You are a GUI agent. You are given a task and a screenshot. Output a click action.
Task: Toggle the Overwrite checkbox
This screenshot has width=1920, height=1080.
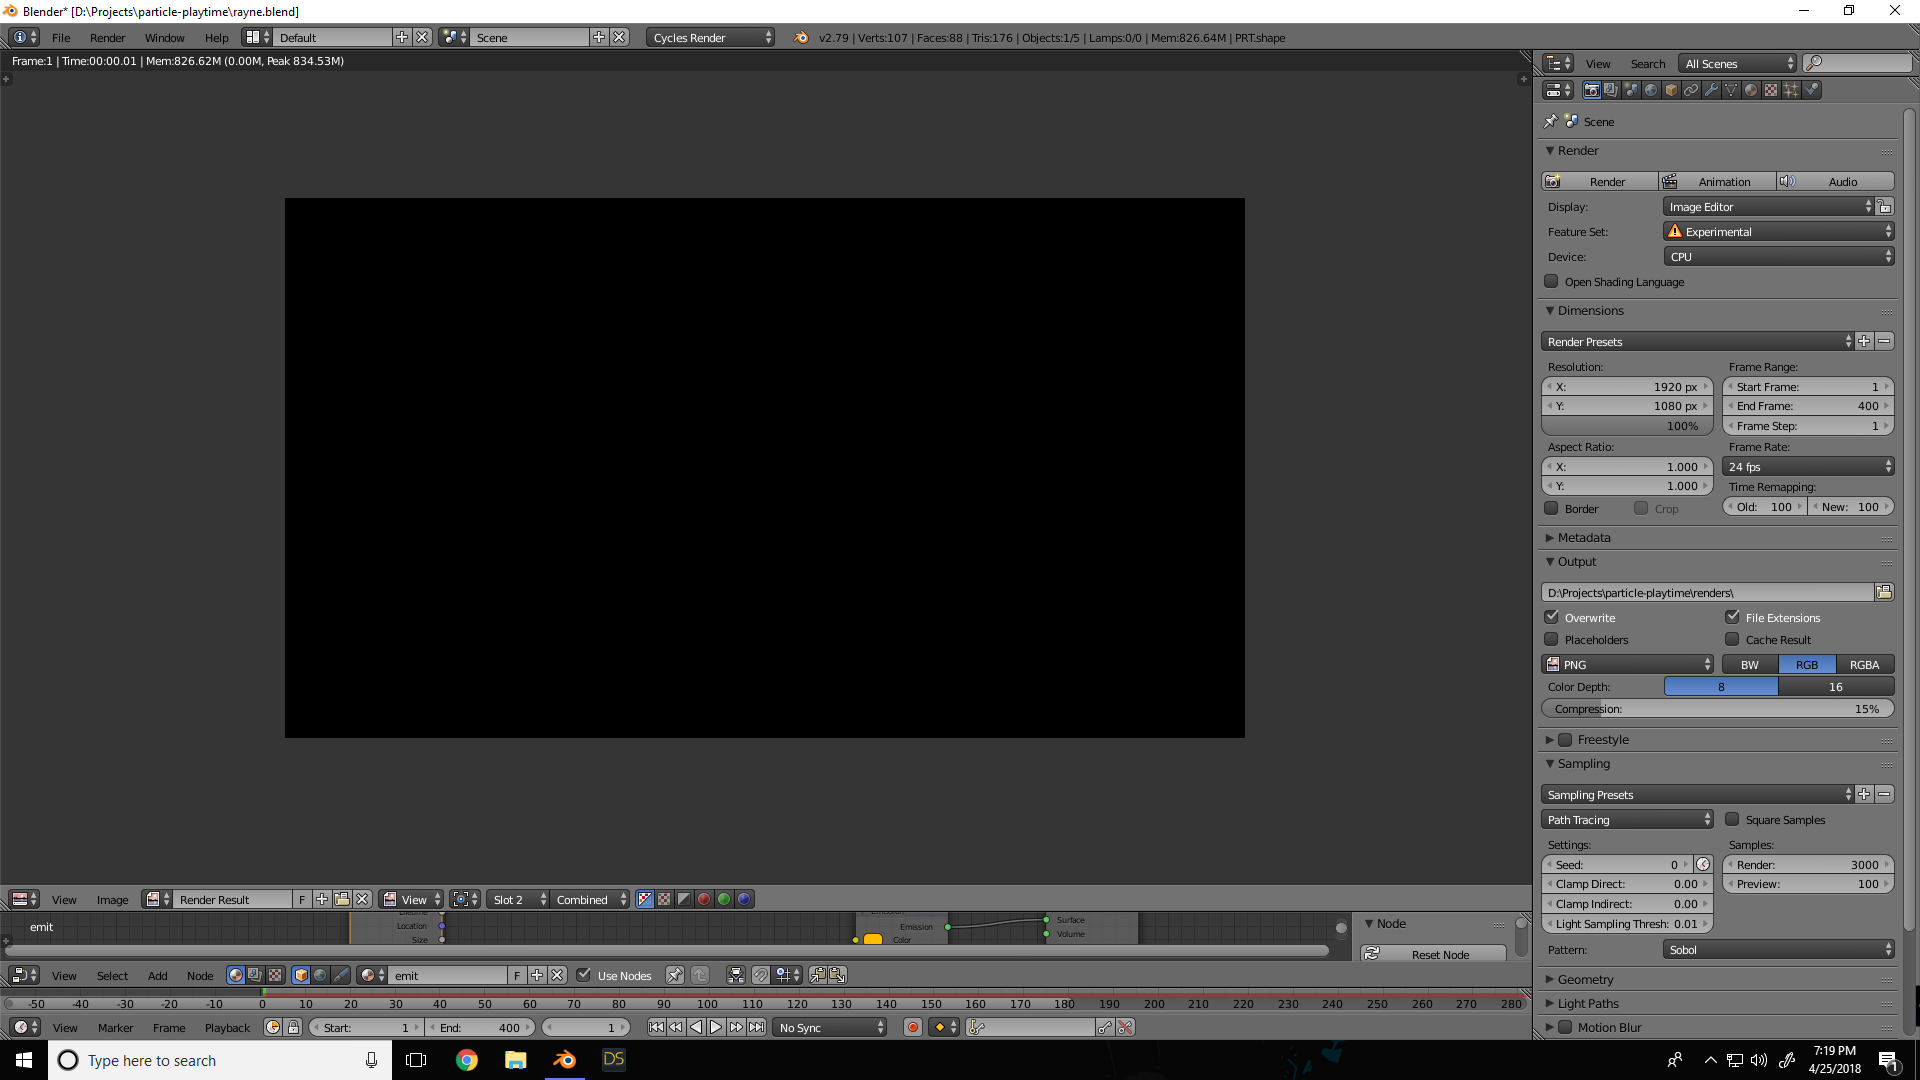pyautogui.click(x=1551, y=618)
